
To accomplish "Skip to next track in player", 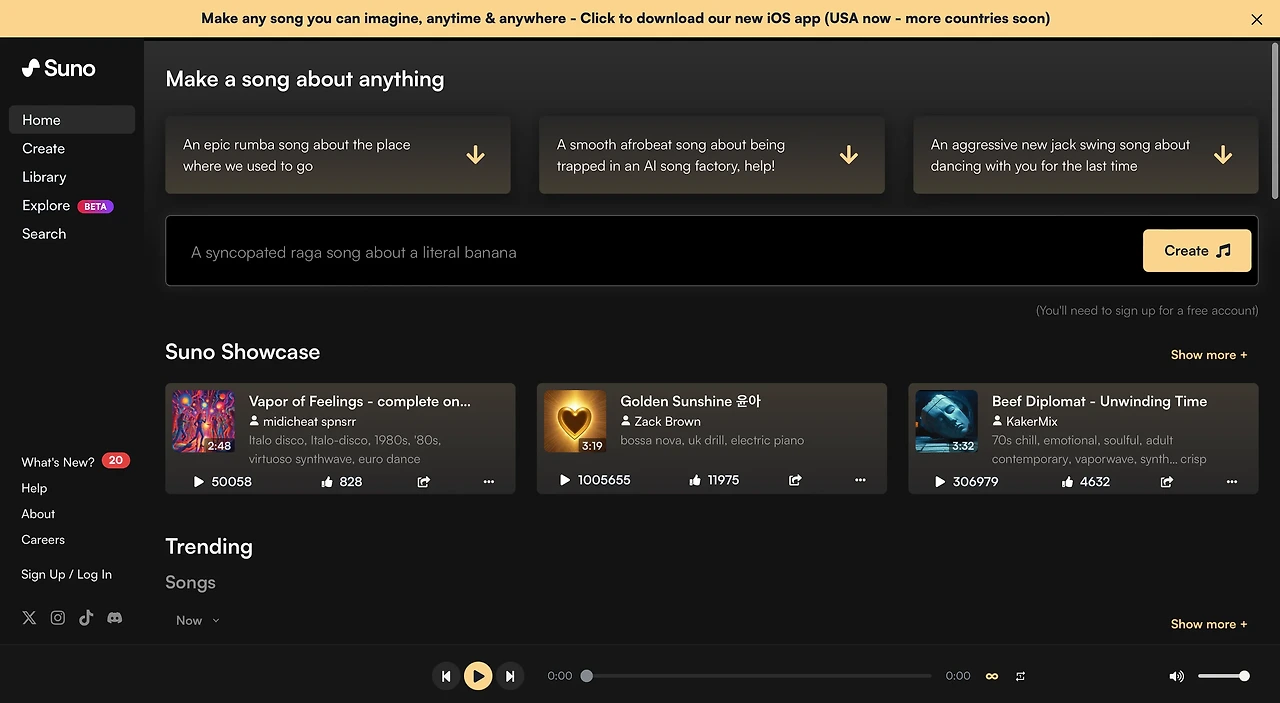I will click(510, 676).
